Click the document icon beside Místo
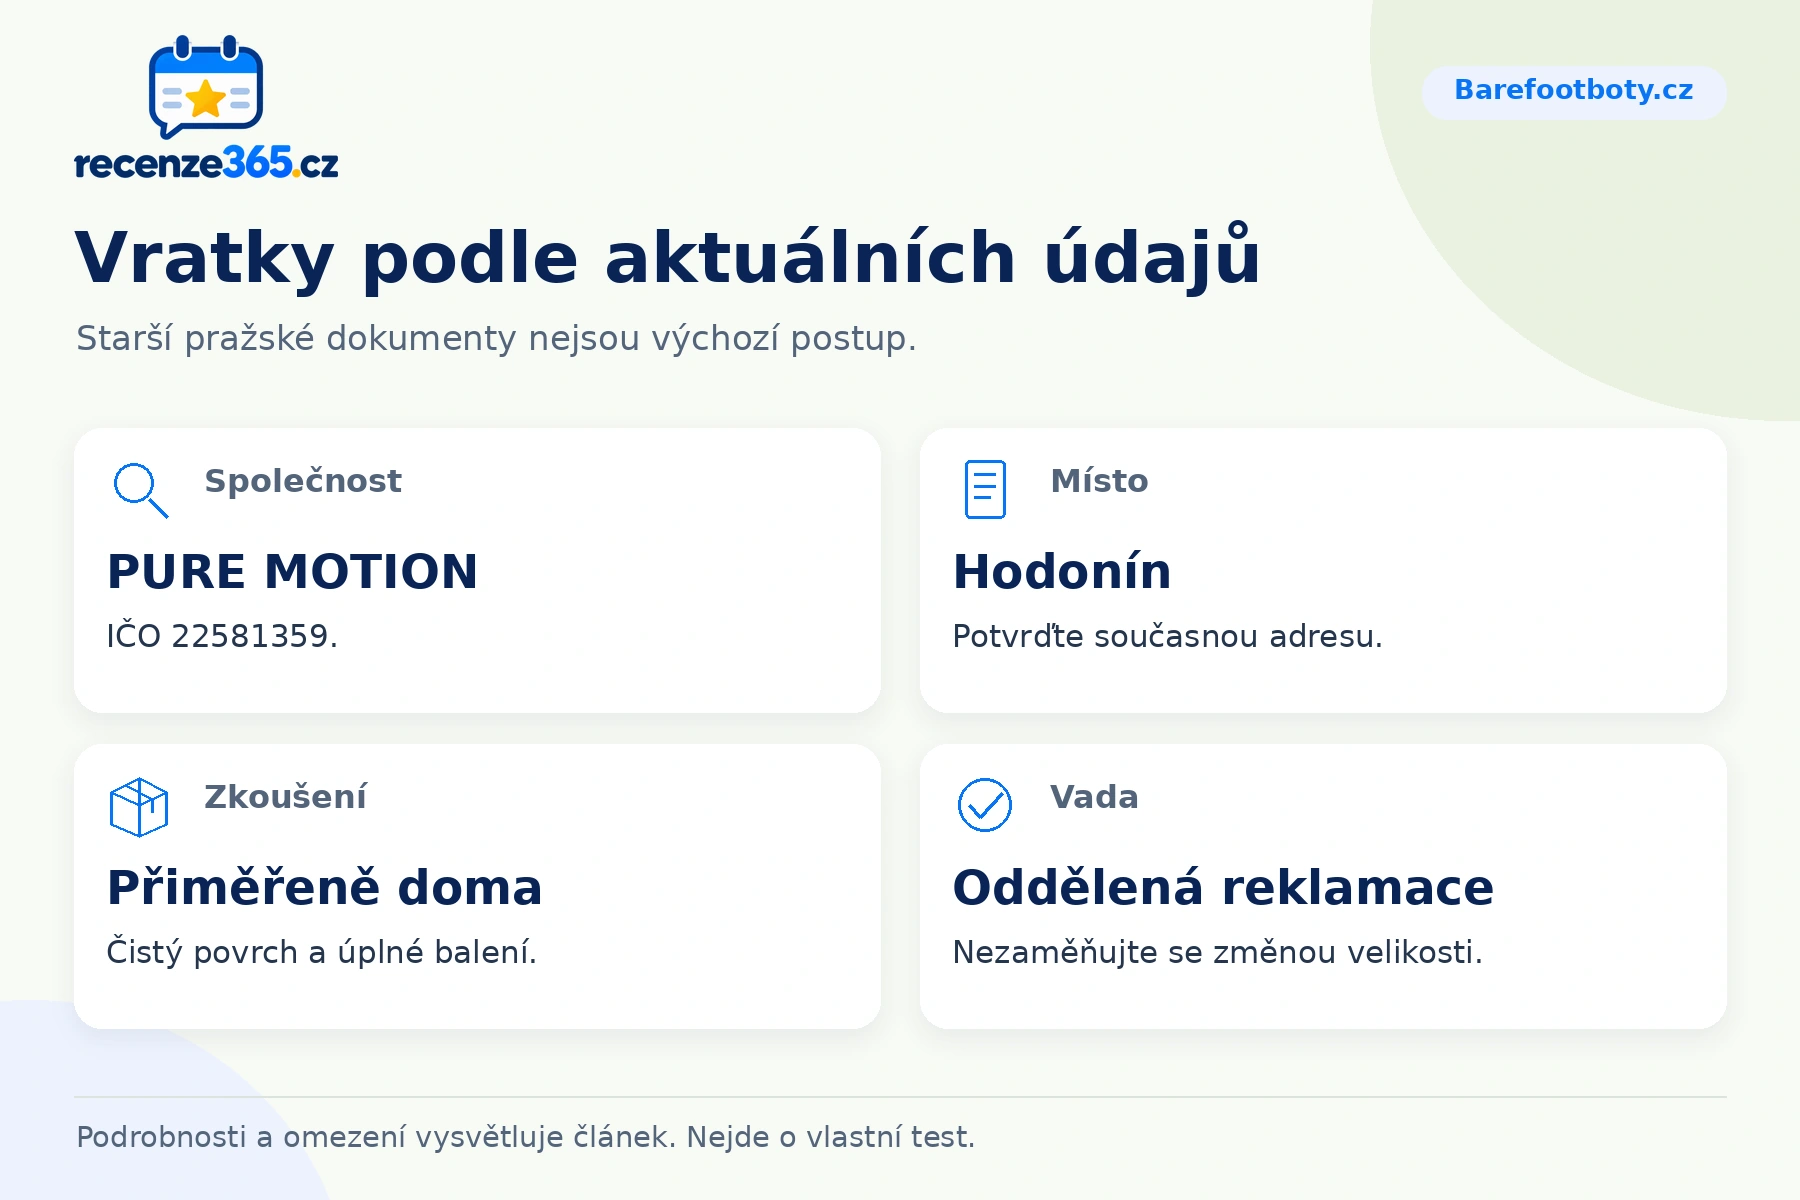Screen dimensions: 1800x1200 pos(985,489)
